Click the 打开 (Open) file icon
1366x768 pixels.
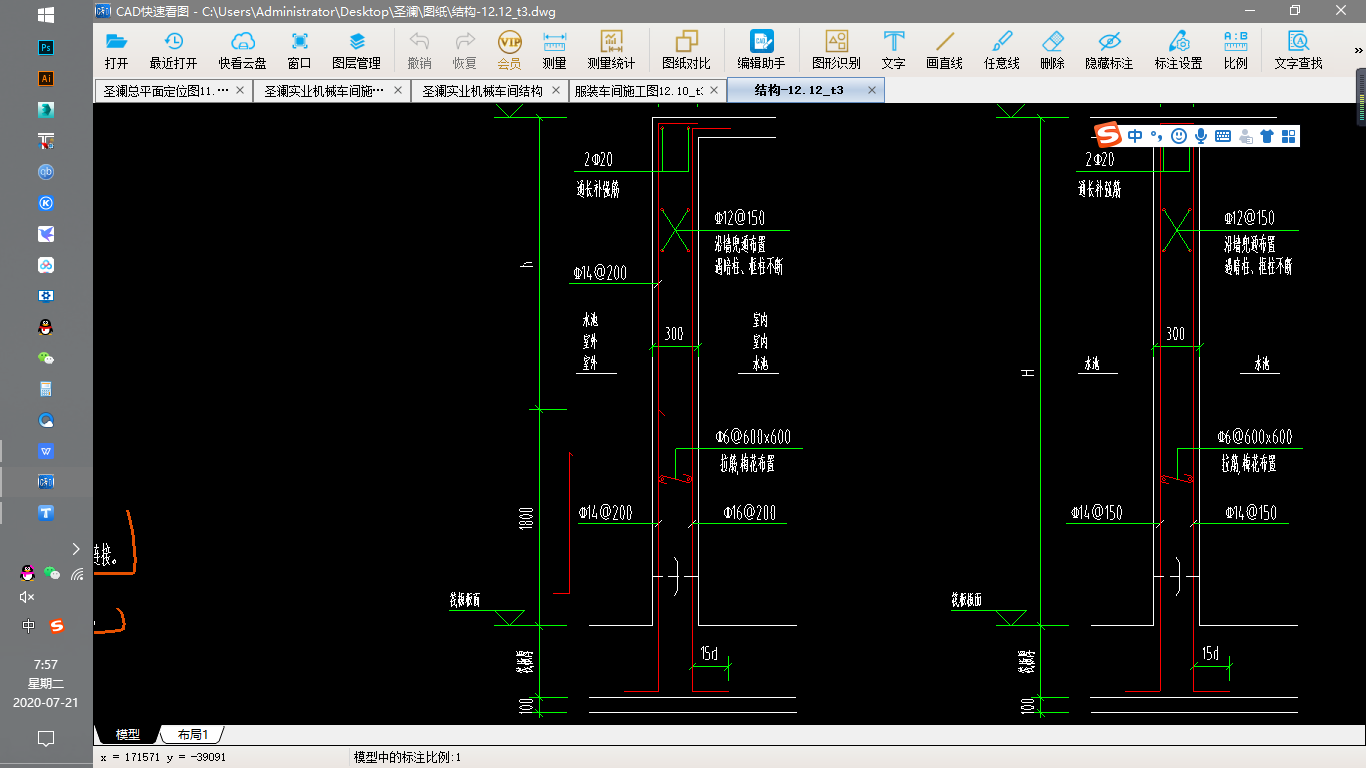coord(117,50)
